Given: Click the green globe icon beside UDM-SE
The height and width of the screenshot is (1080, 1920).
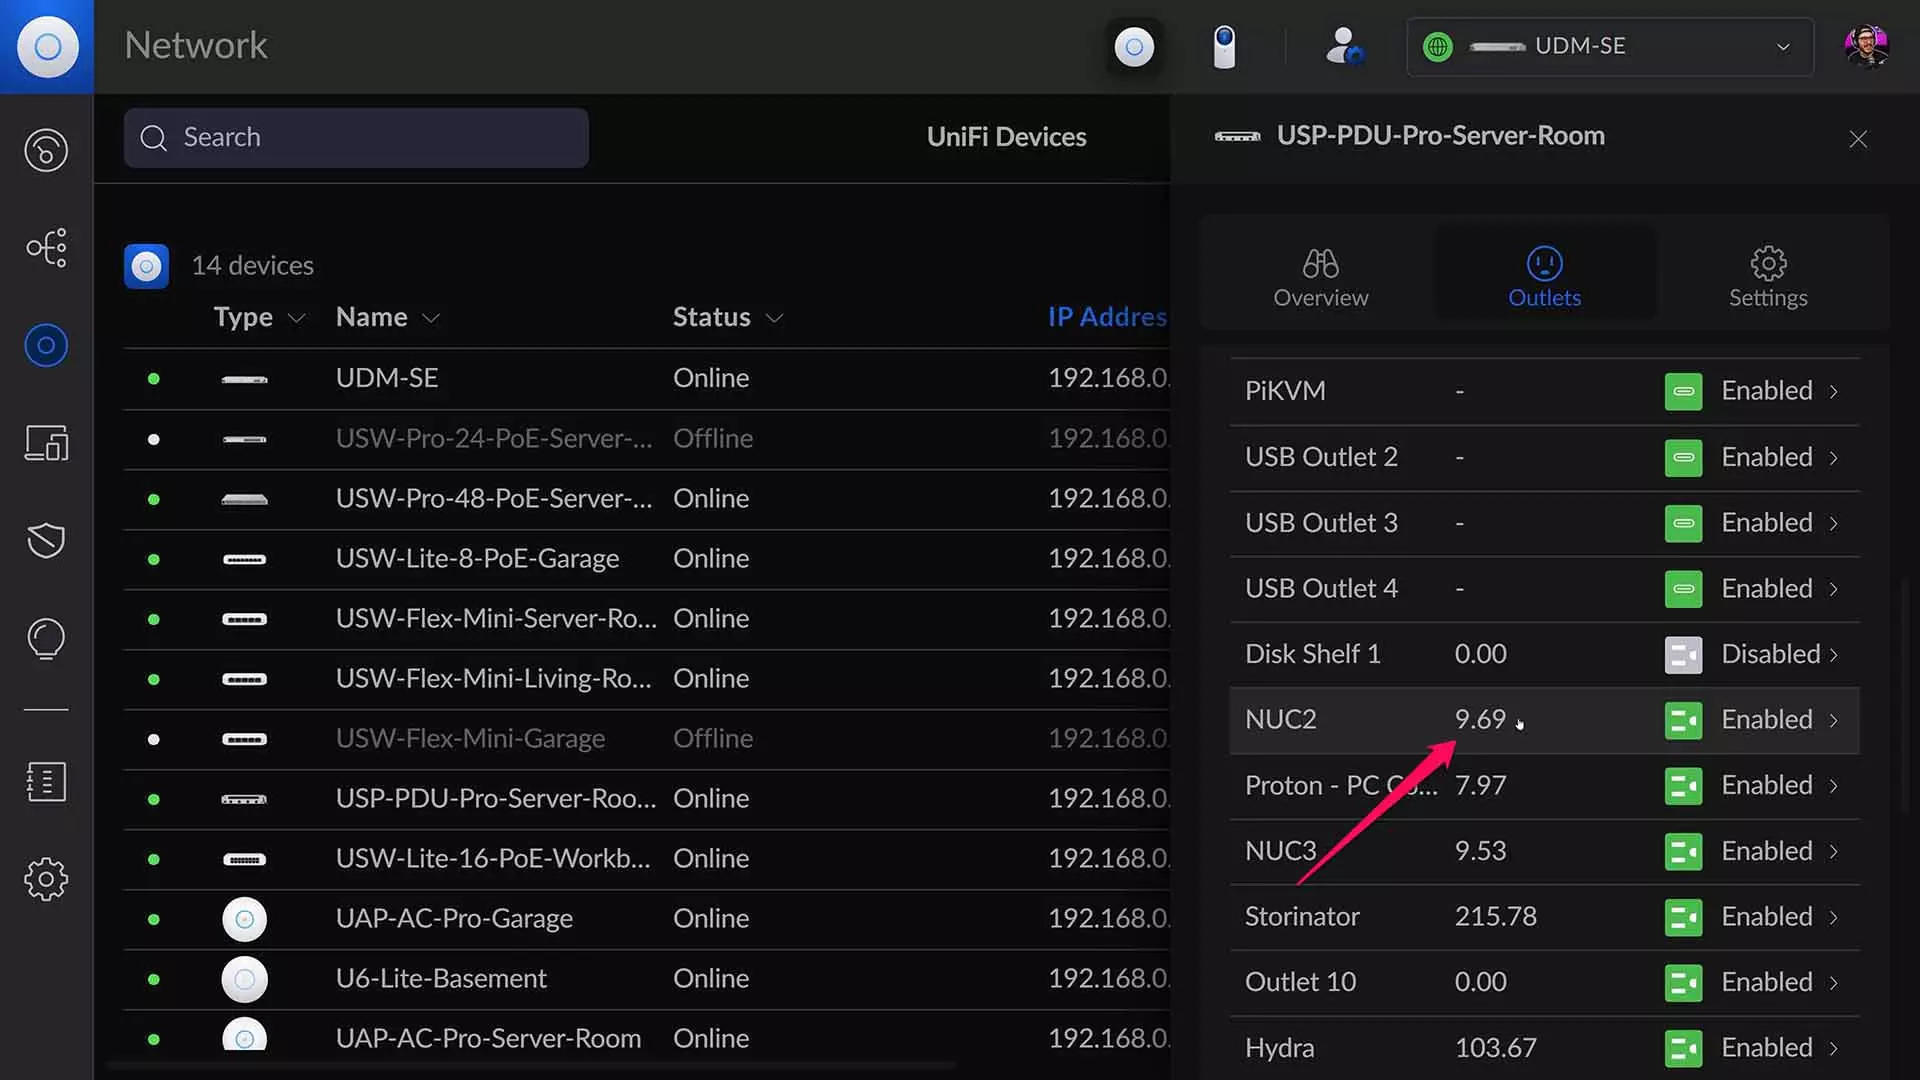Looking at the screenshot, I should pyautogui.click(x=1437, y=47).
